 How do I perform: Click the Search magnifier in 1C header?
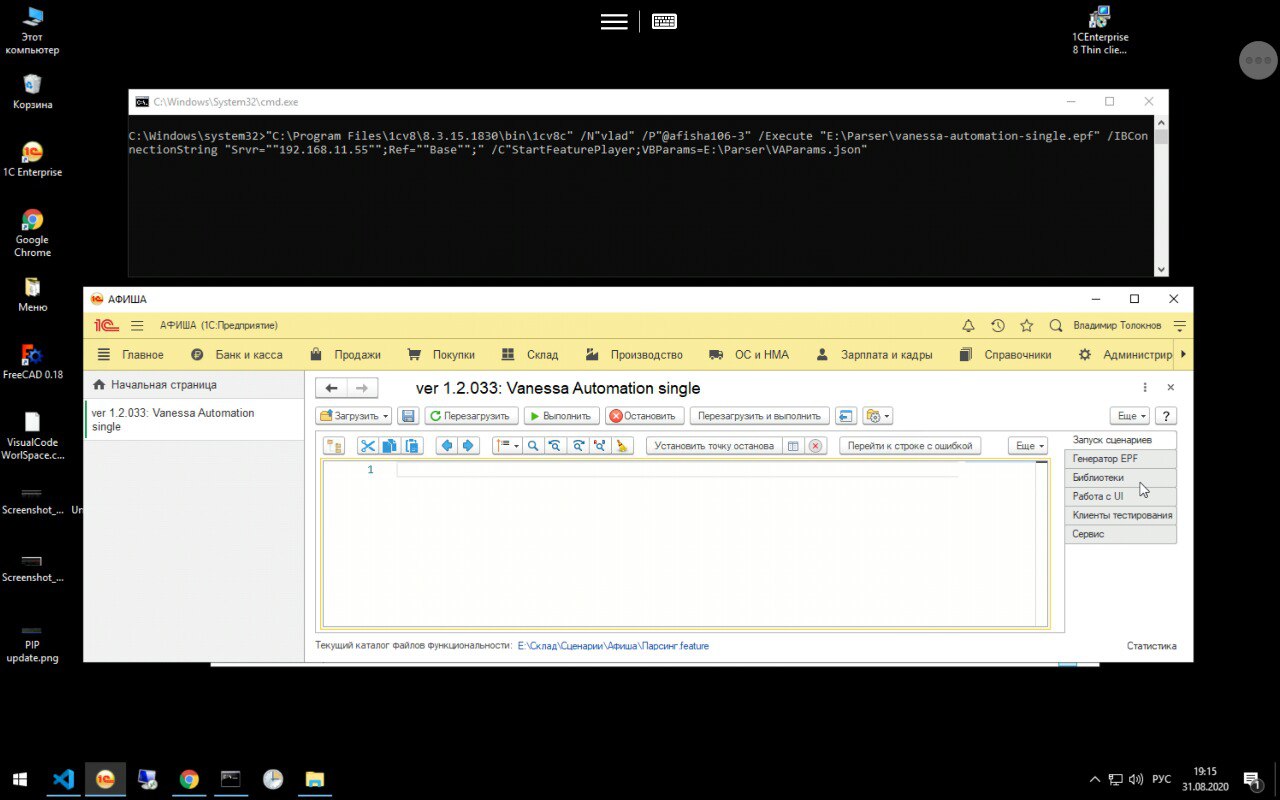click(x=1055, y=326)
